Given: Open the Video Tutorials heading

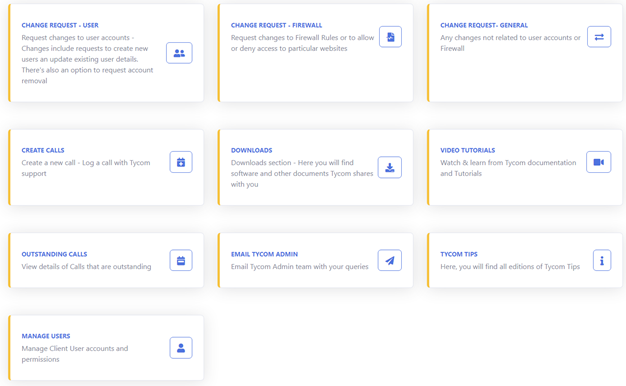Looking at the screenshot, I should pyautogui.click(x=468, y=150).
